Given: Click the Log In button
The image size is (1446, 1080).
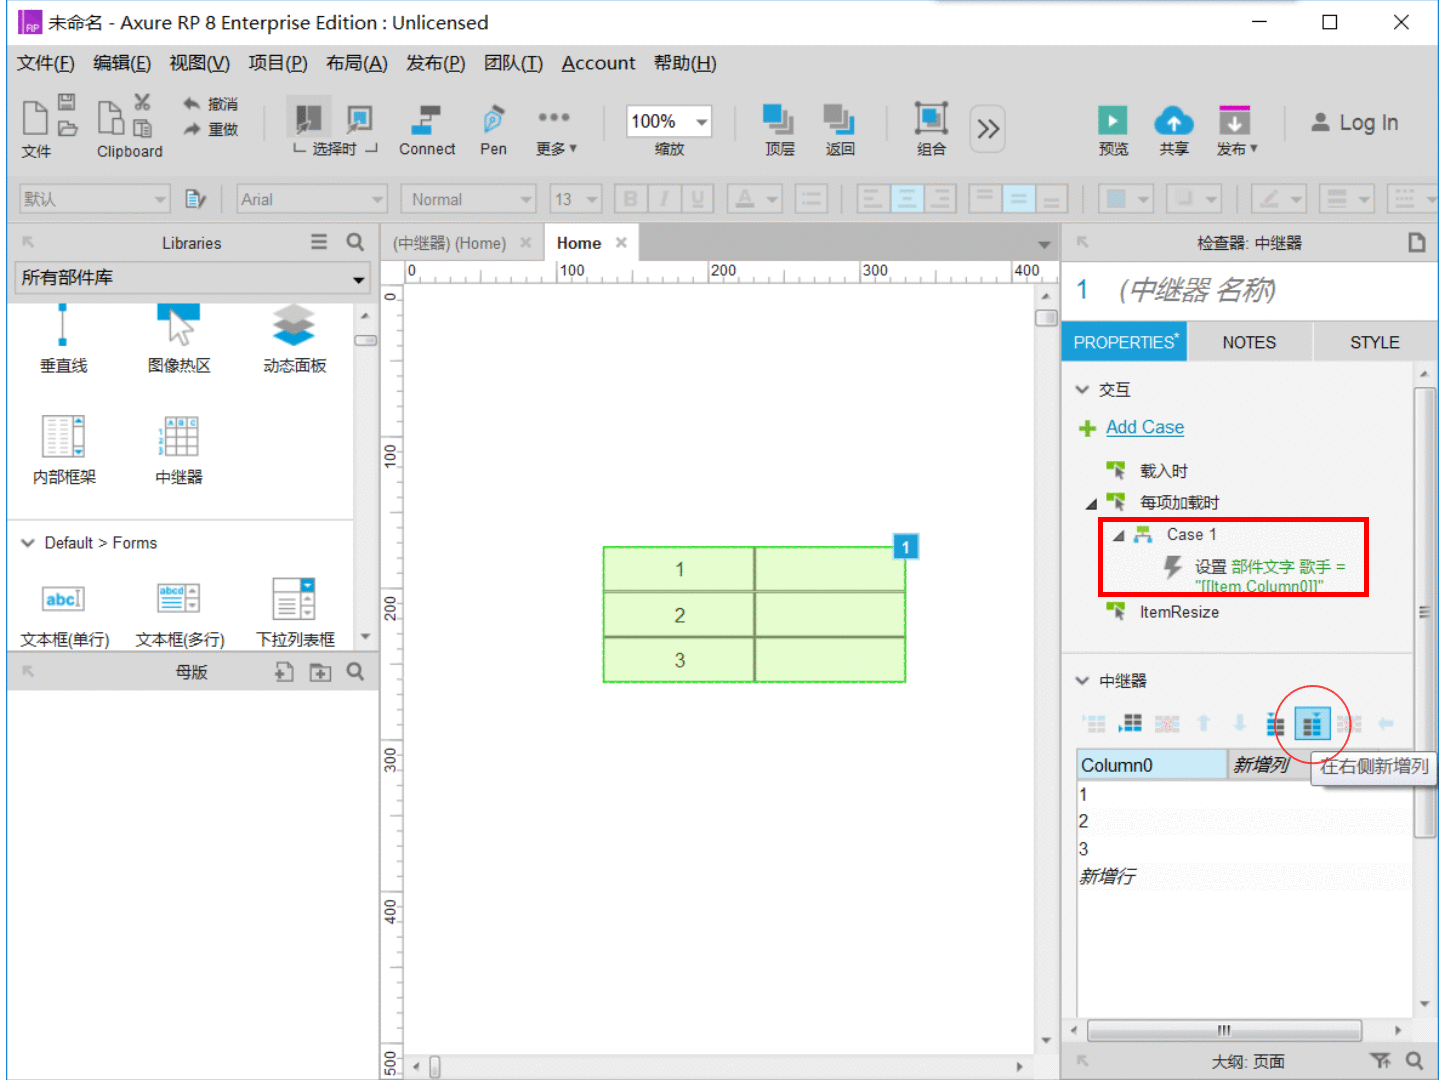Looking at the screenshot, I should pos(1355,122).
